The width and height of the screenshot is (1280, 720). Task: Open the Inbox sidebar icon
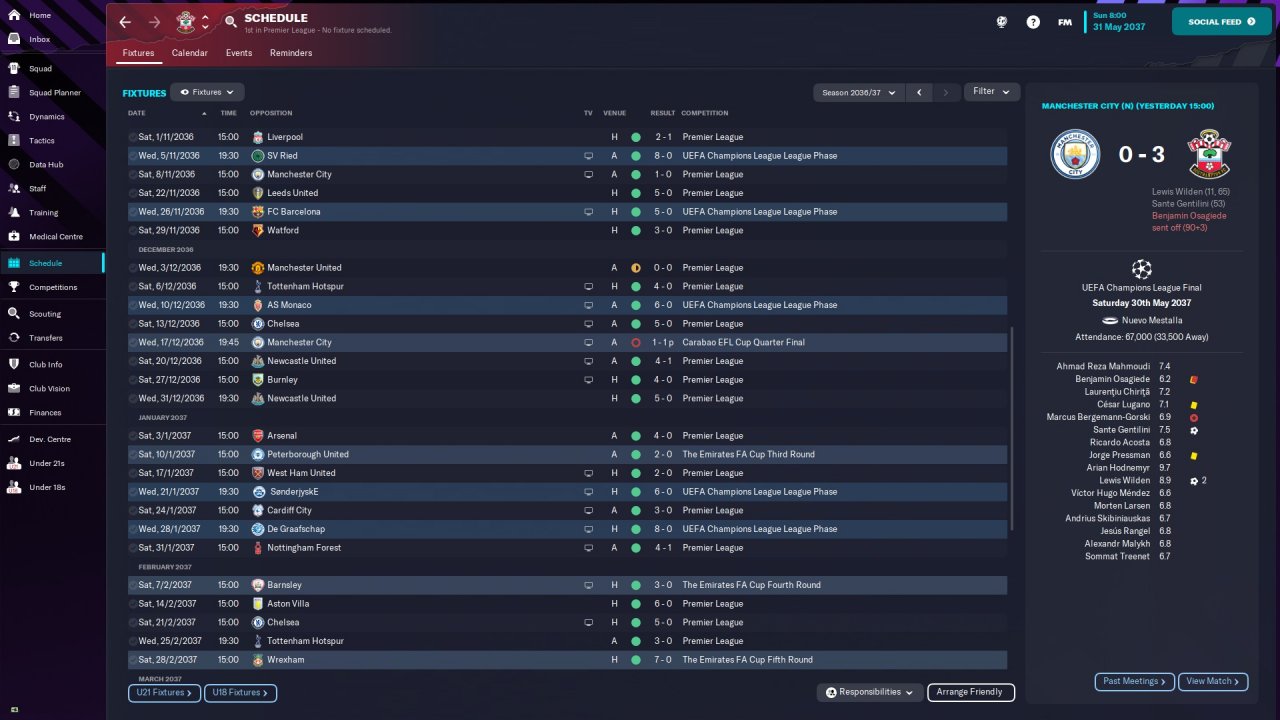[x=14, y=39]
